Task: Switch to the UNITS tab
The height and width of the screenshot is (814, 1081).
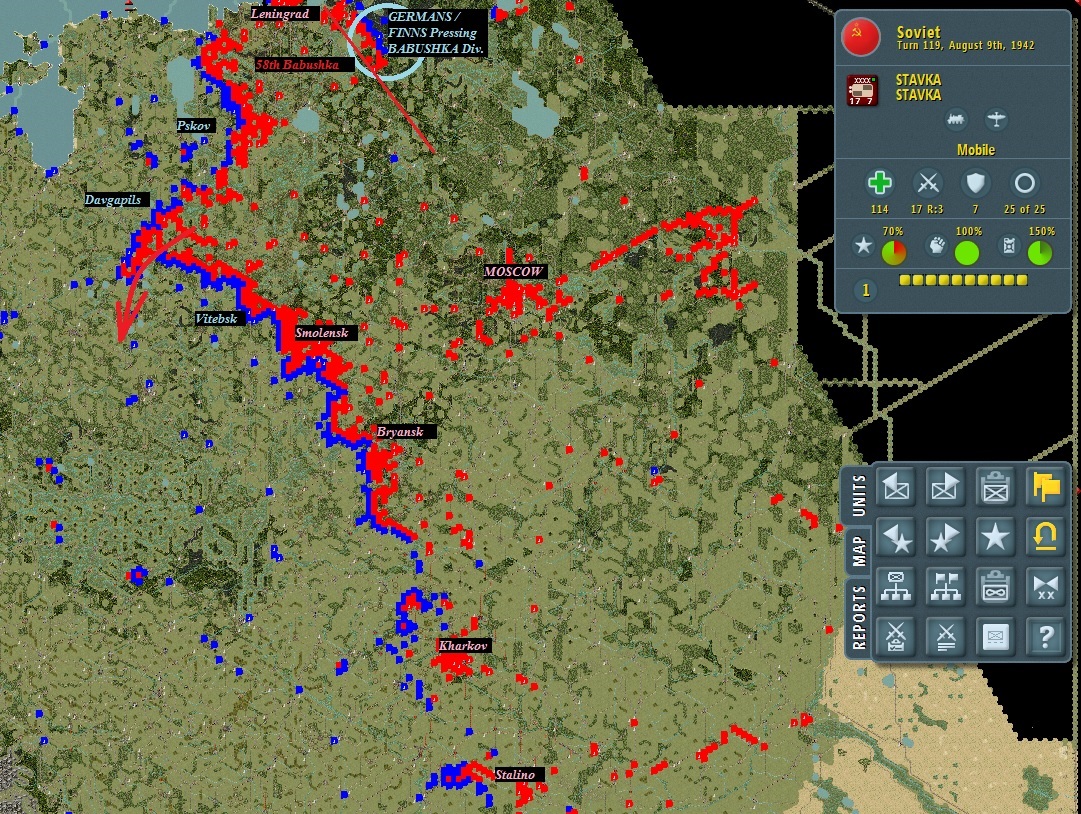Action: coord(859,496)
